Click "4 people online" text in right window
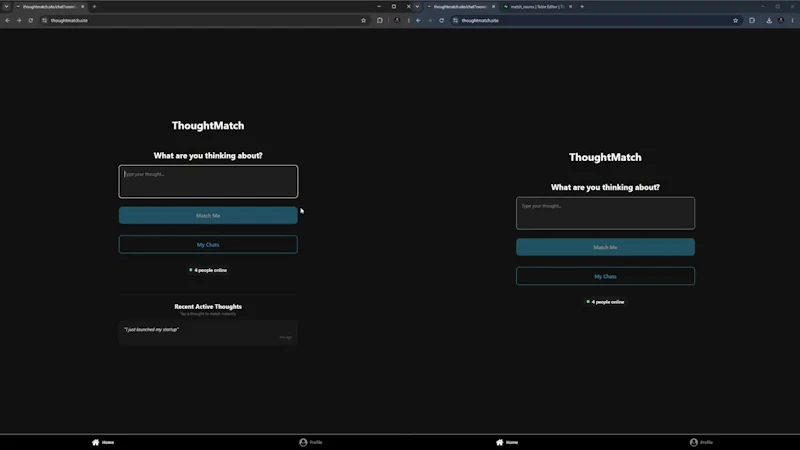This screenshot has width=800, height=450. click(x=608, y=302)
